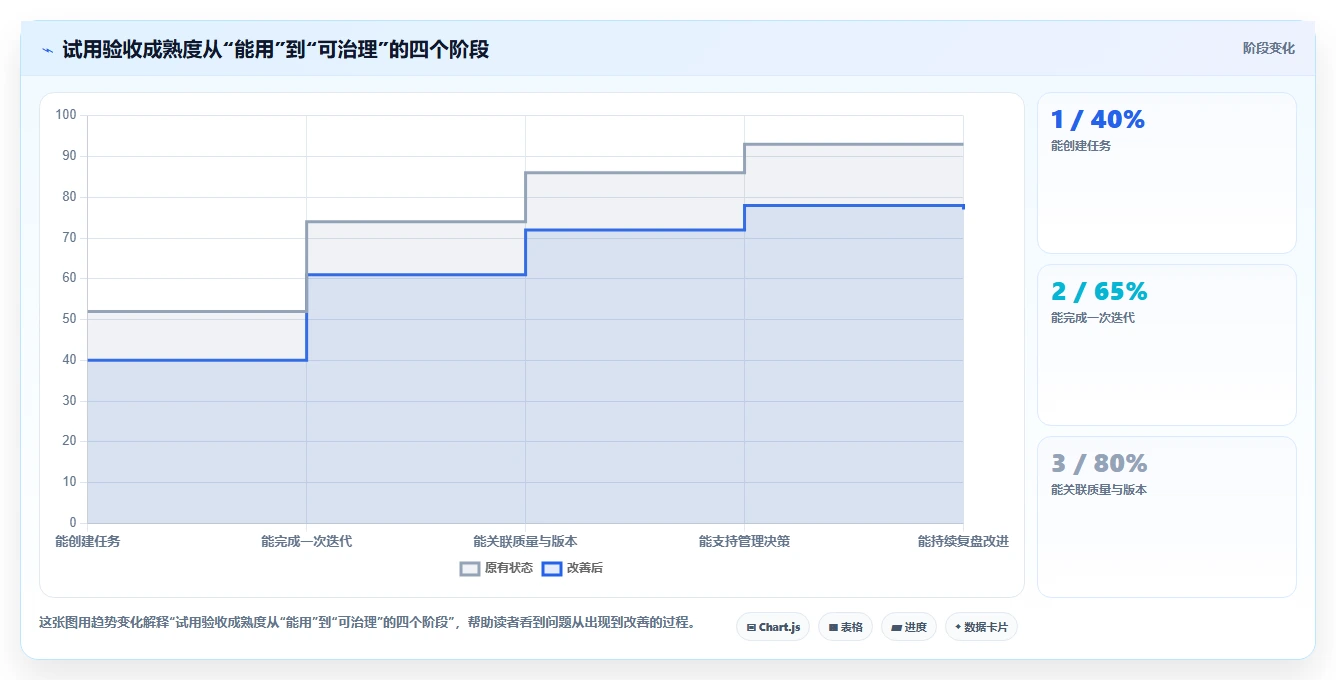Click the chart description sentence below chart
This screenshot has height=680, width=1336.
click(x=367, y=622)
